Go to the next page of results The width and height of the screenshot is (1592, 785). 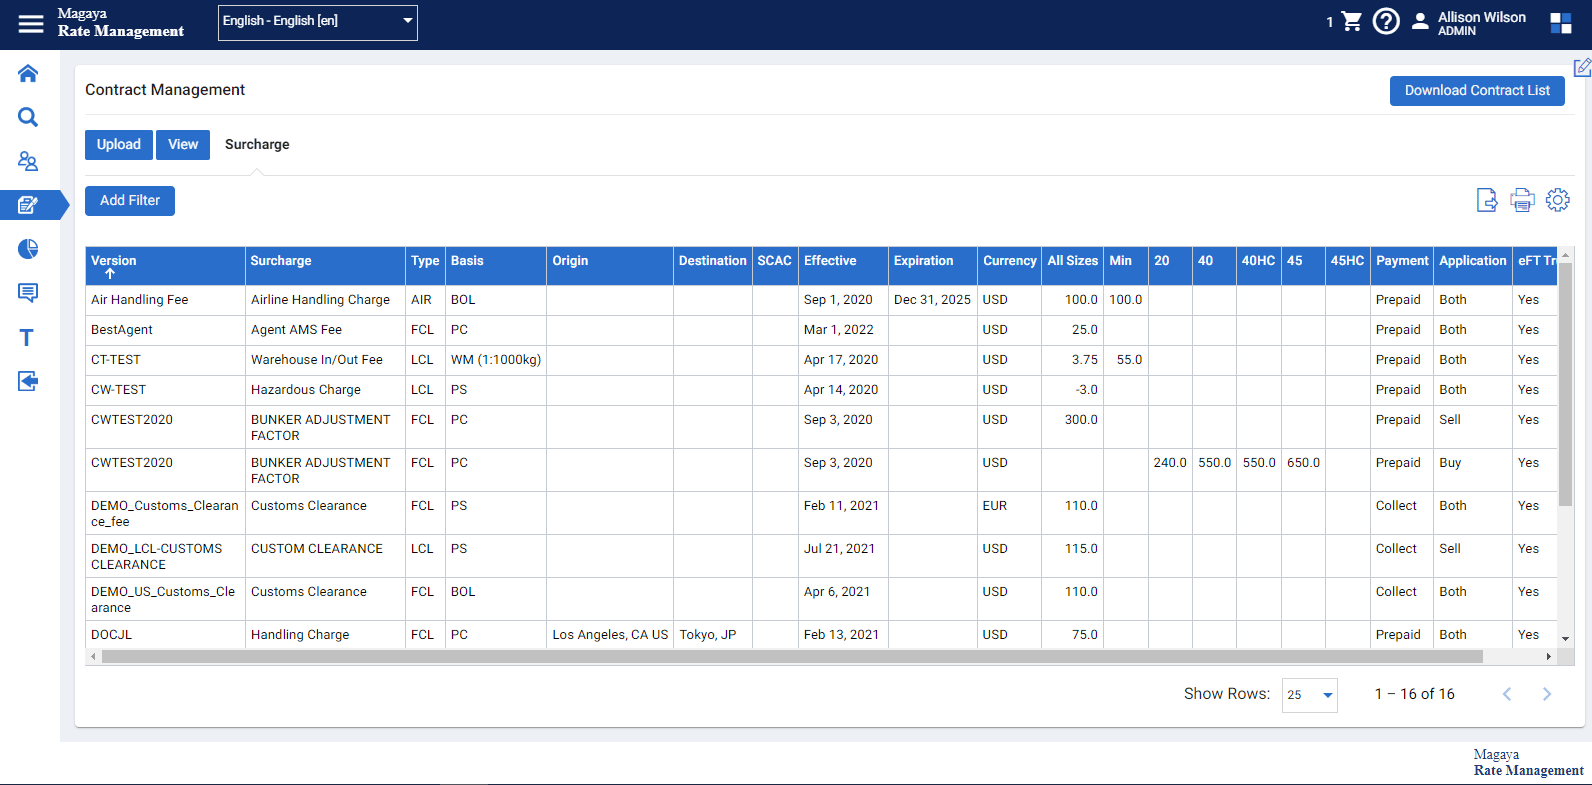[x=1547, y=694]
